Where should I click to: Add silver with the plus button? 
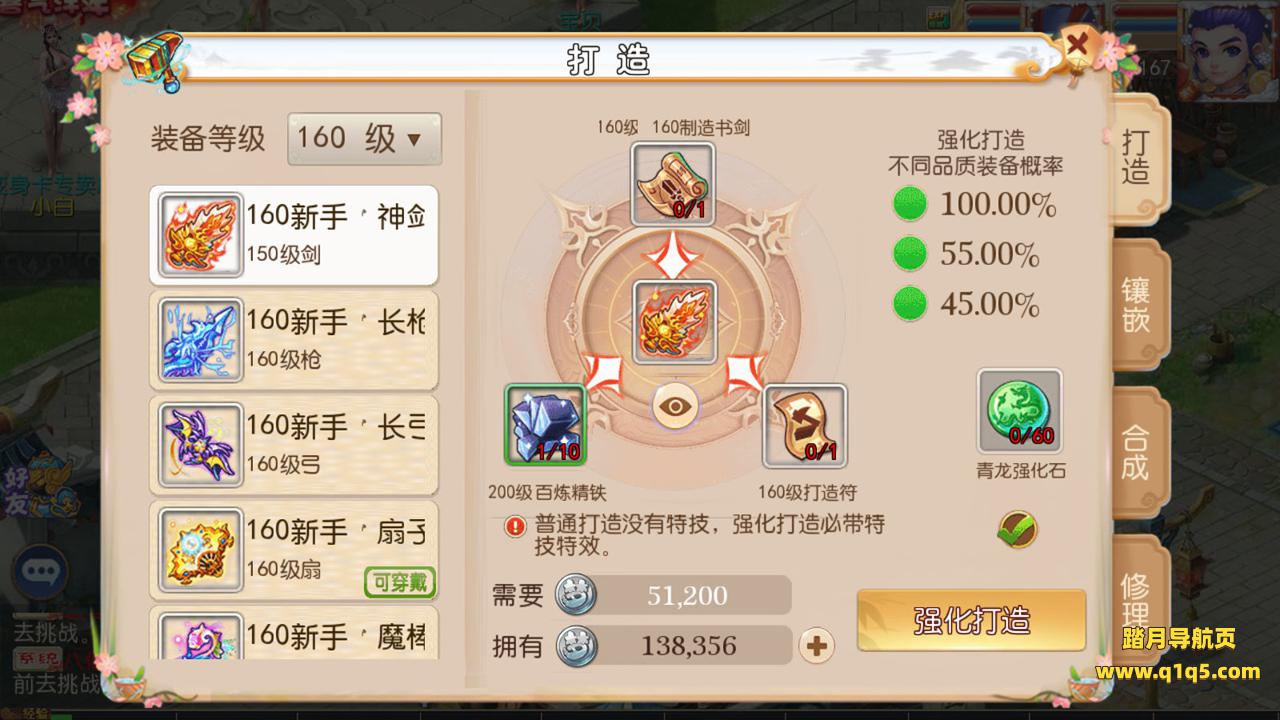(x=817, y=646)
